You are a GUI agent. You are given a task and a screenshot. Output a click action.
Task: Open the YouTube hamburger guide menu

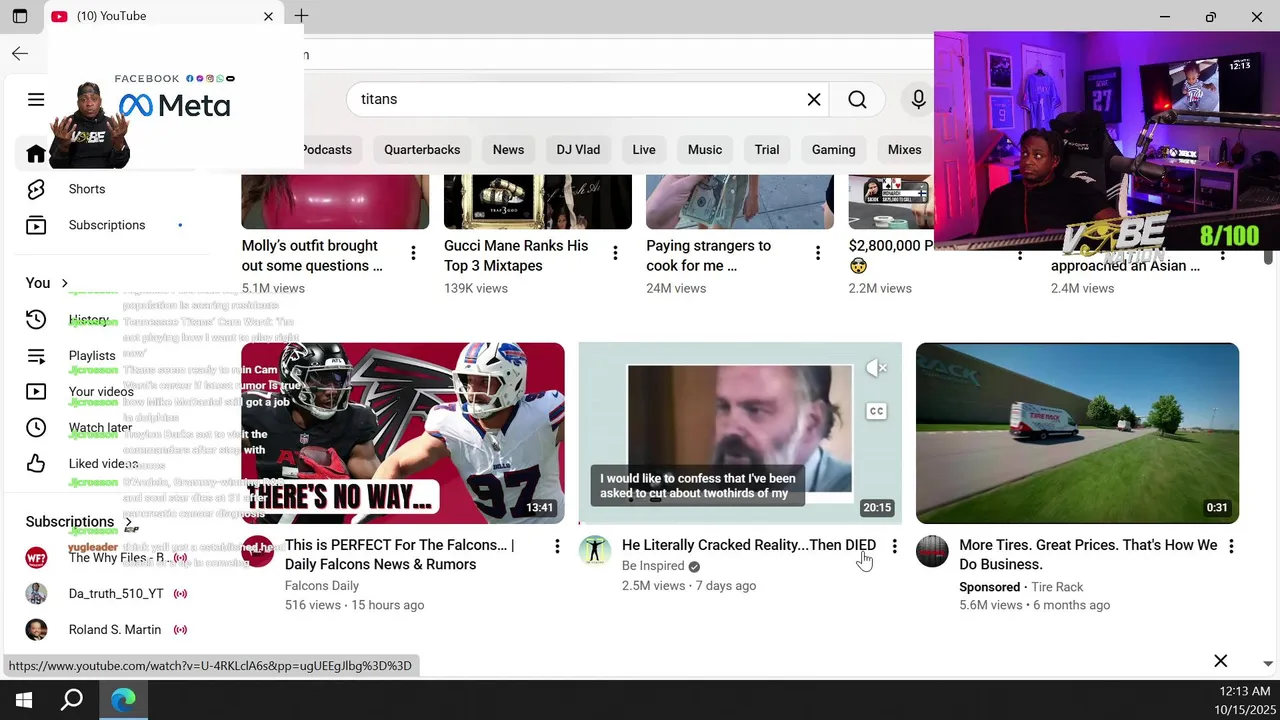click(36, 99)
